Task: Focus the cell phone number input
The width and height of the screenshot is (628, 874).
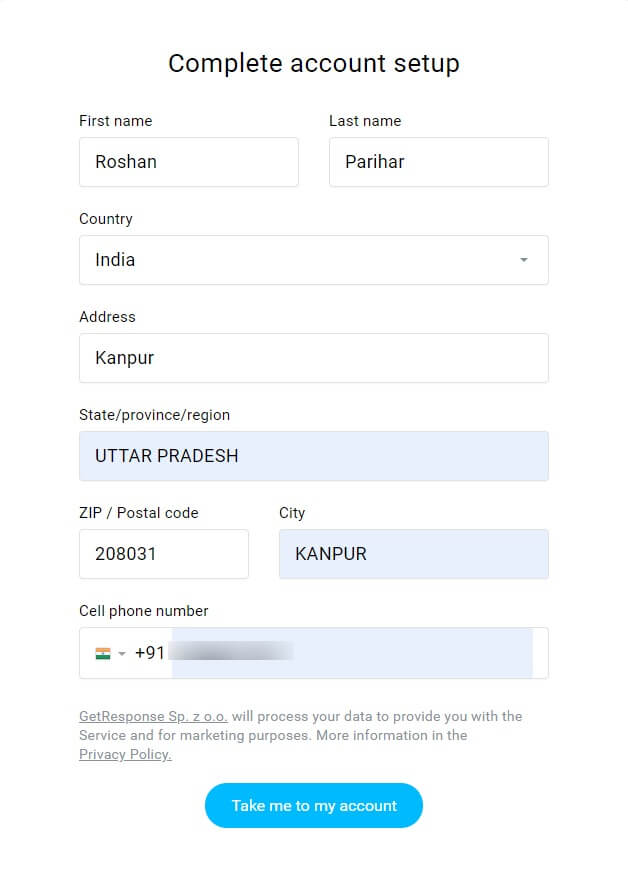Action: pyautogui.click(x=352, y=653)
